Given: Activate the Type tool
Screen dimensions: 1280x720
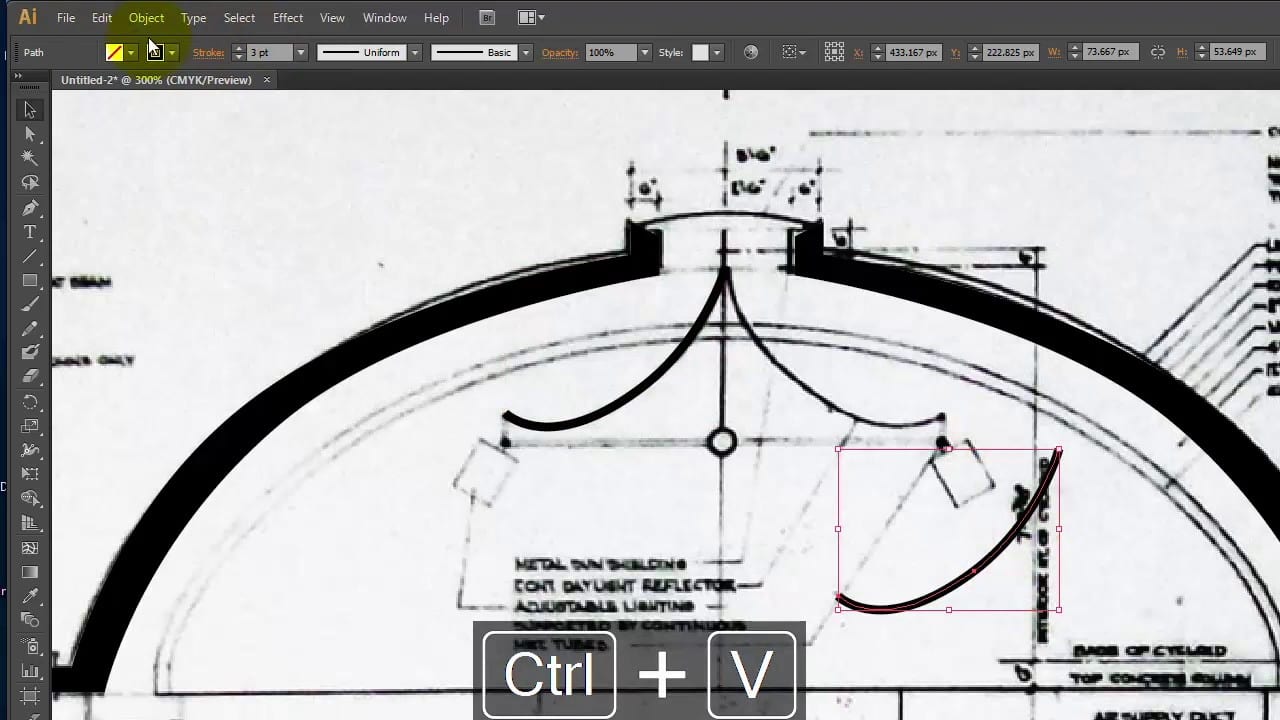Looking at the screenshot, I should [30, 232].
